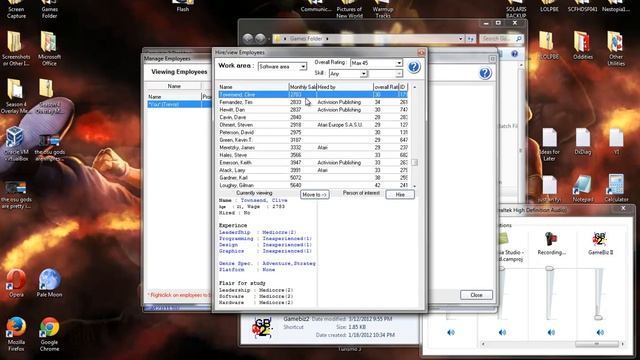Sort by the overall Rat column header
Viewport: 640px width, 360px height.
pos(386,87)
